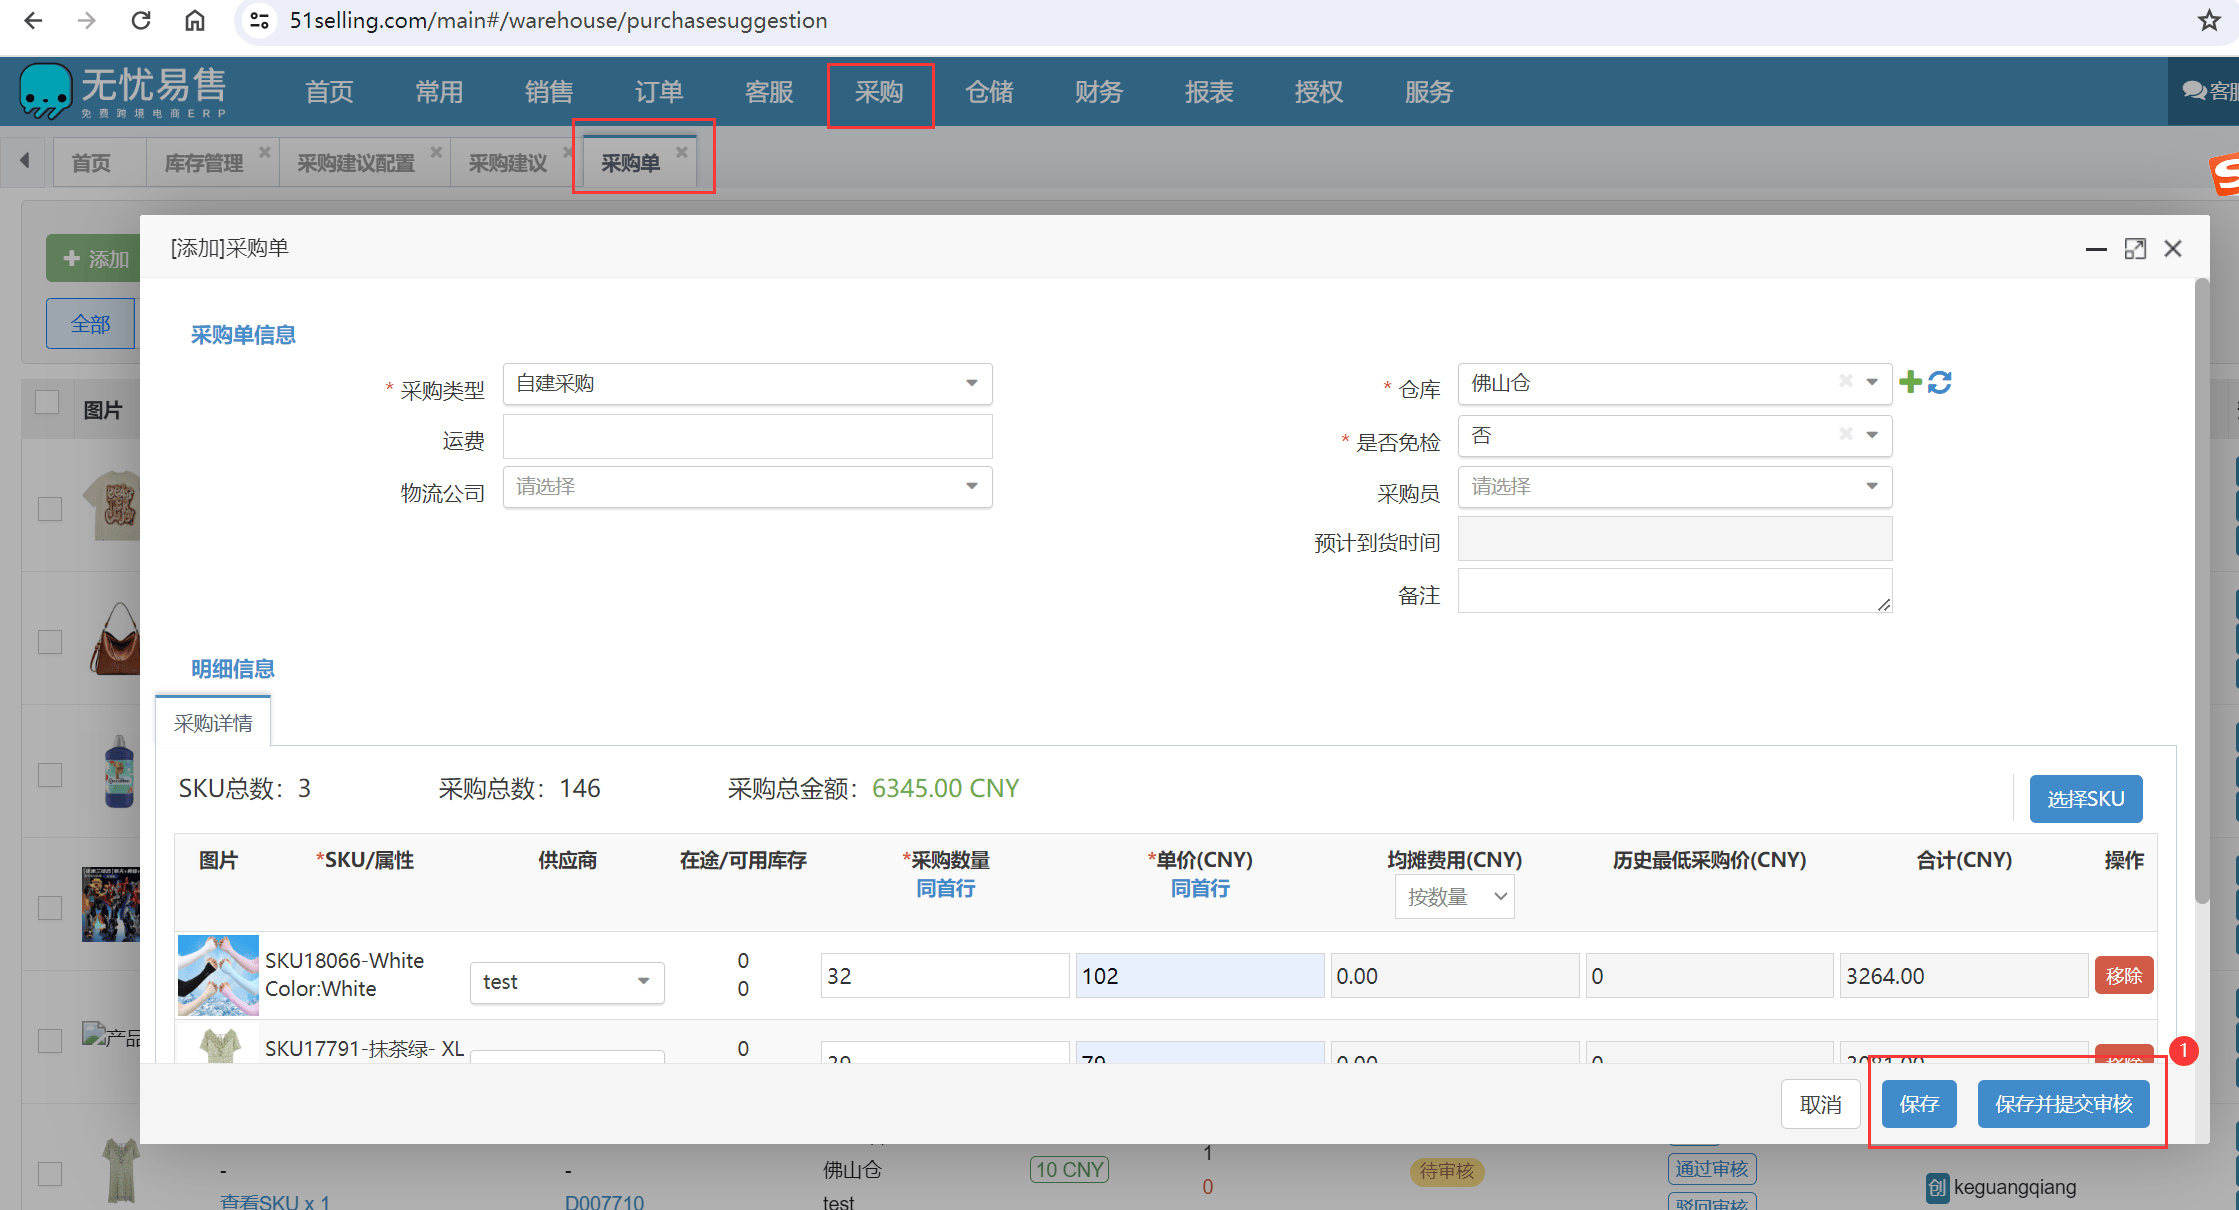Screen dimensions: 2239x1210
Task: Click the 预计到货时间 field
Action: coord(1674,539)
